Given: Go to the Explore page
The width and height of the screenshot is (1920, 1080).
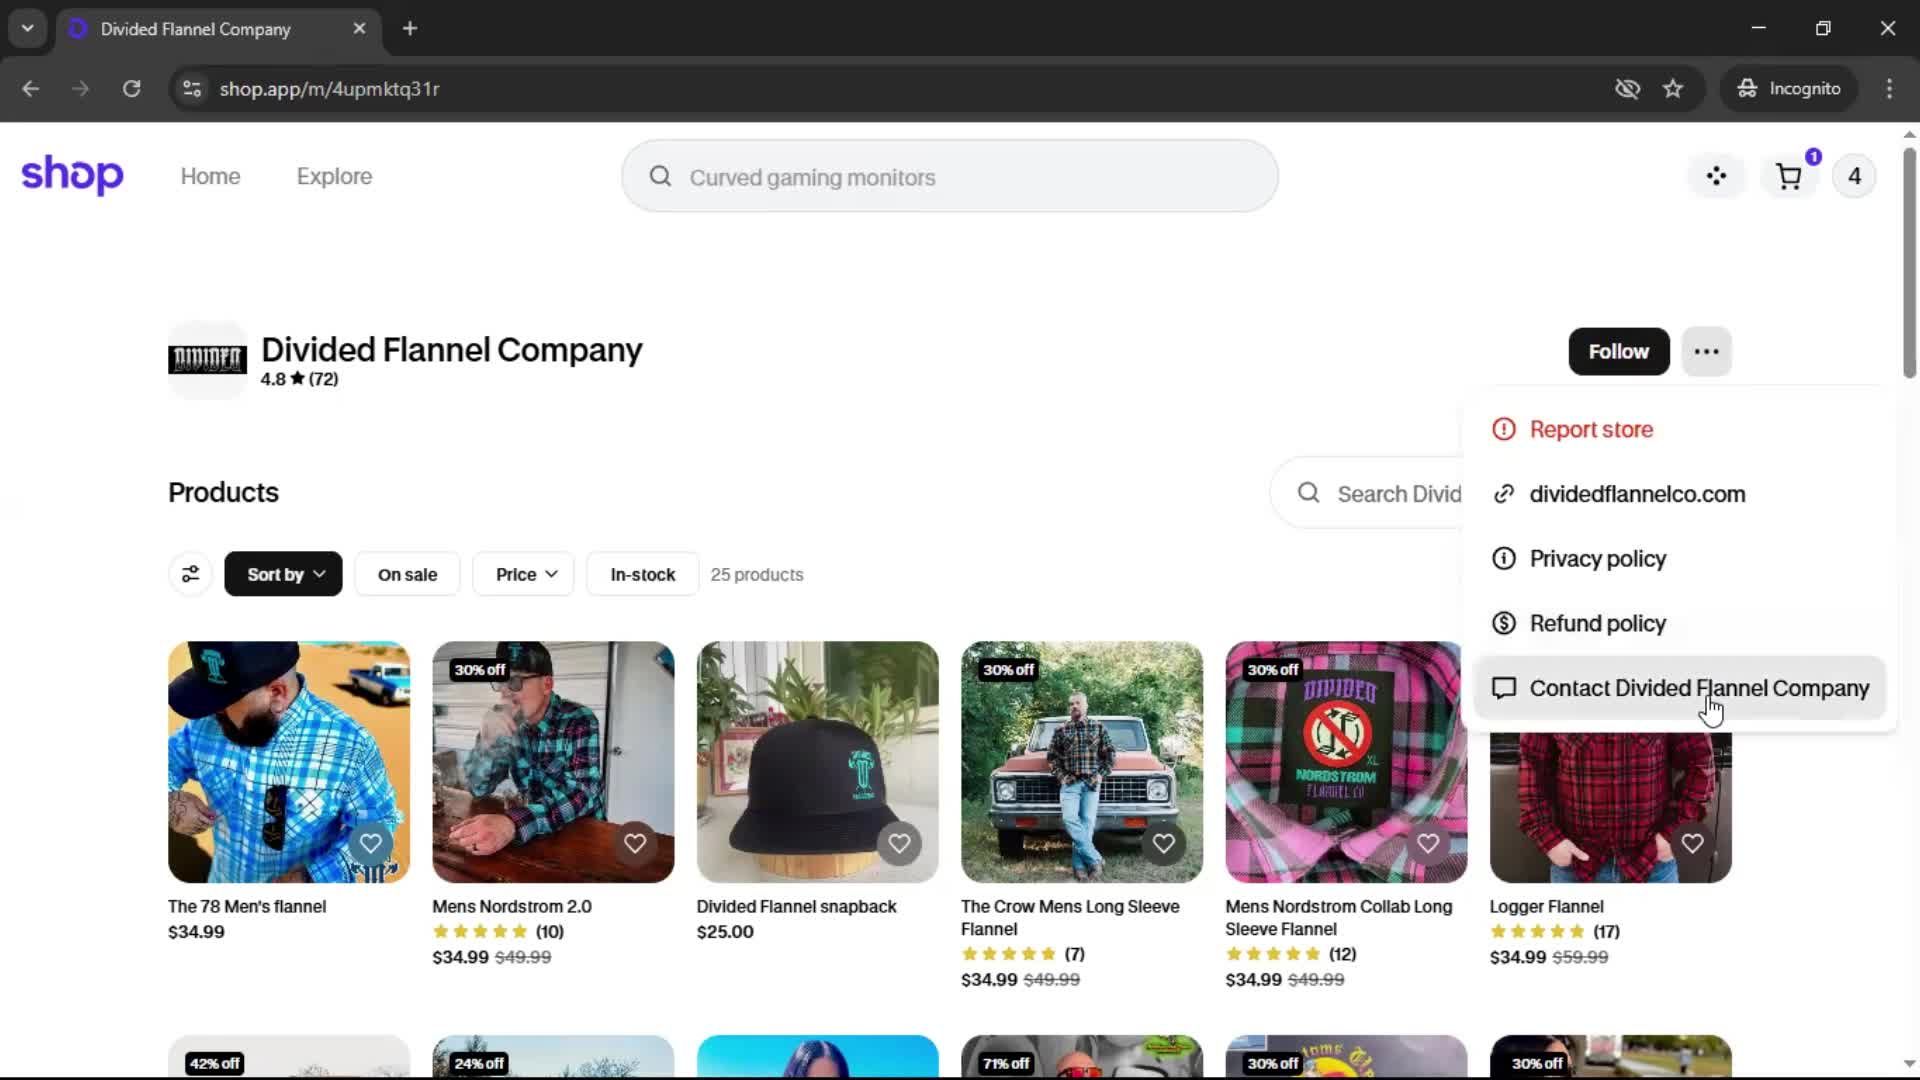Looking at the screenshot, I should 334,177.
